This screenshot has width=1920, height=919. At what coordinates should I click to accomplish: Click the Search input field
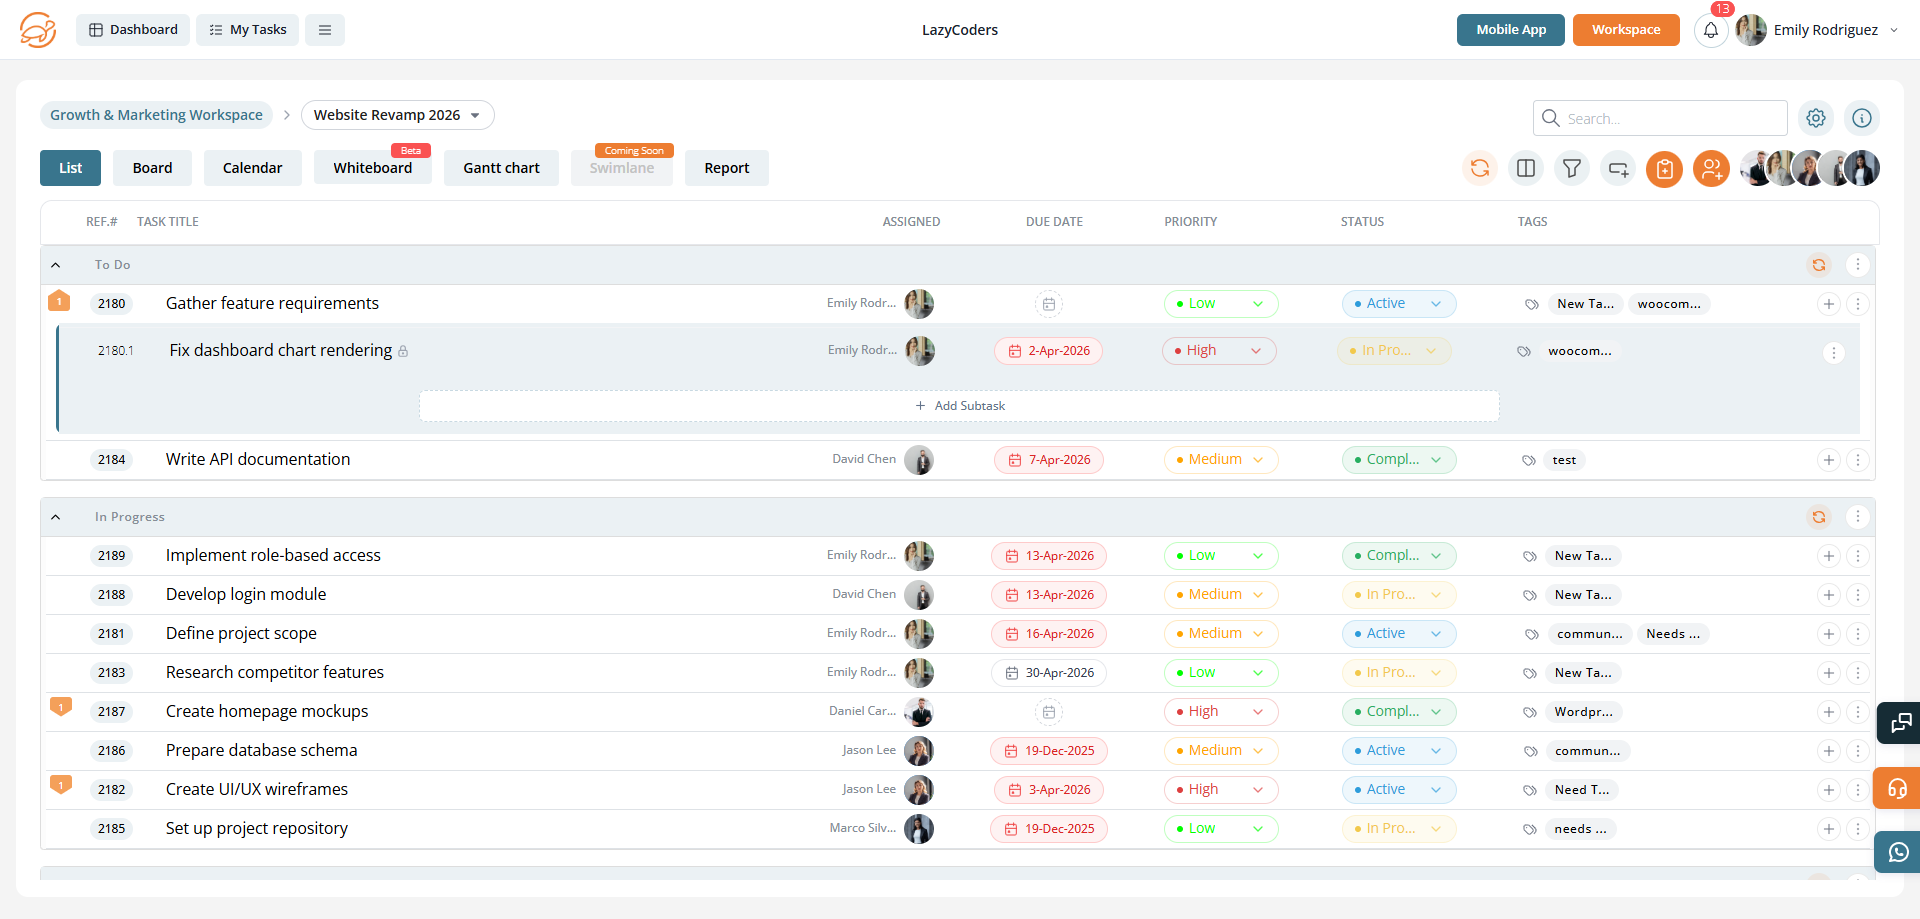coord(1670,118)
